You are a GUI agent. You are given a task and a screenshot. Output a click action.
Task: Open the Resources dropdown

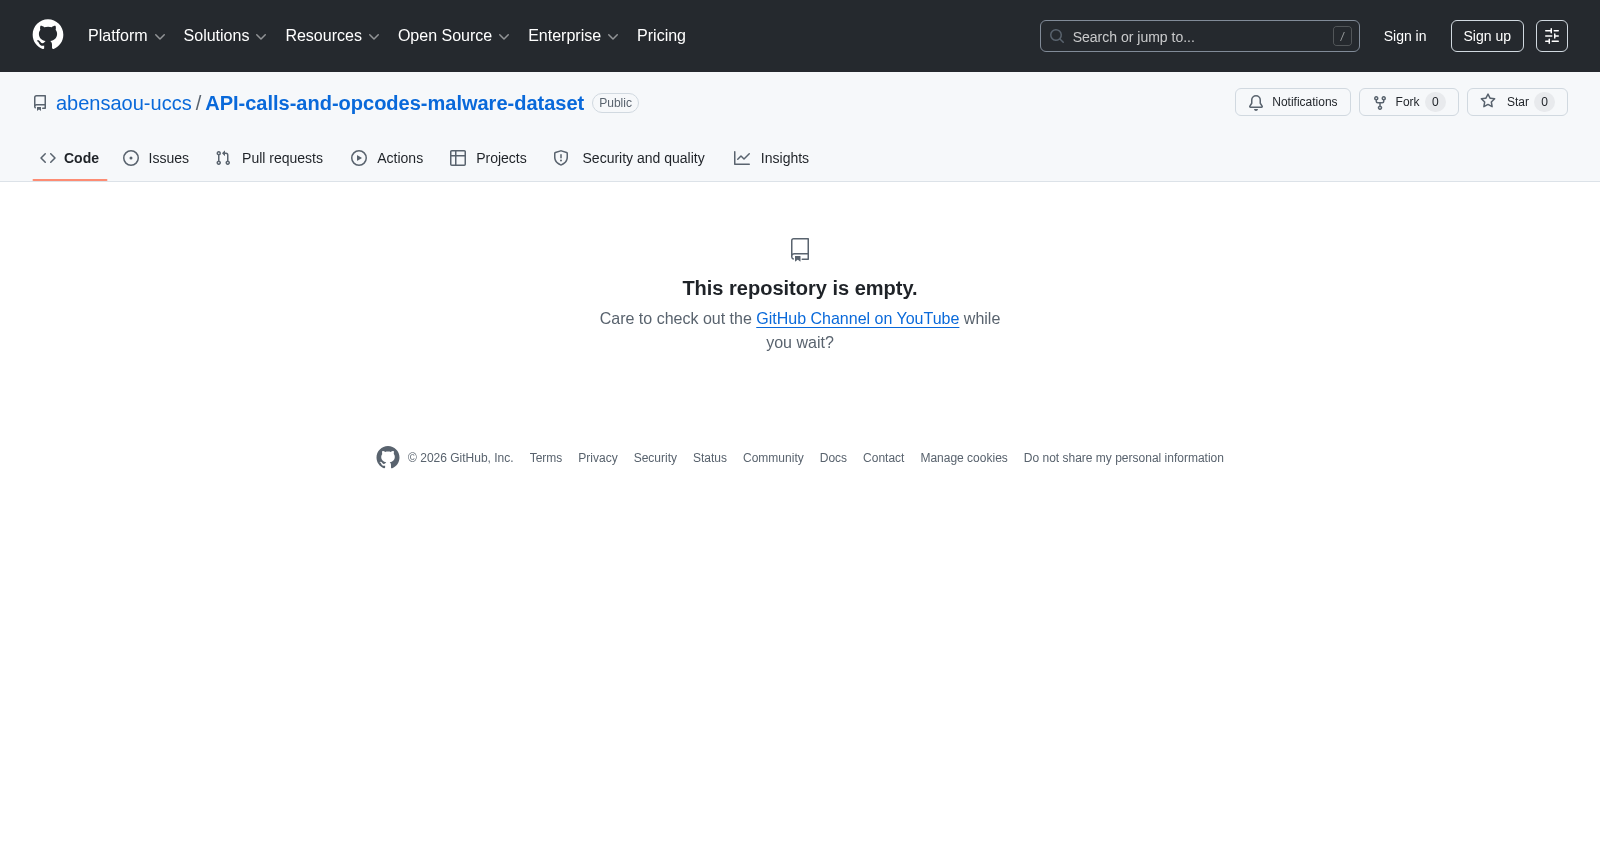point(333,36)
